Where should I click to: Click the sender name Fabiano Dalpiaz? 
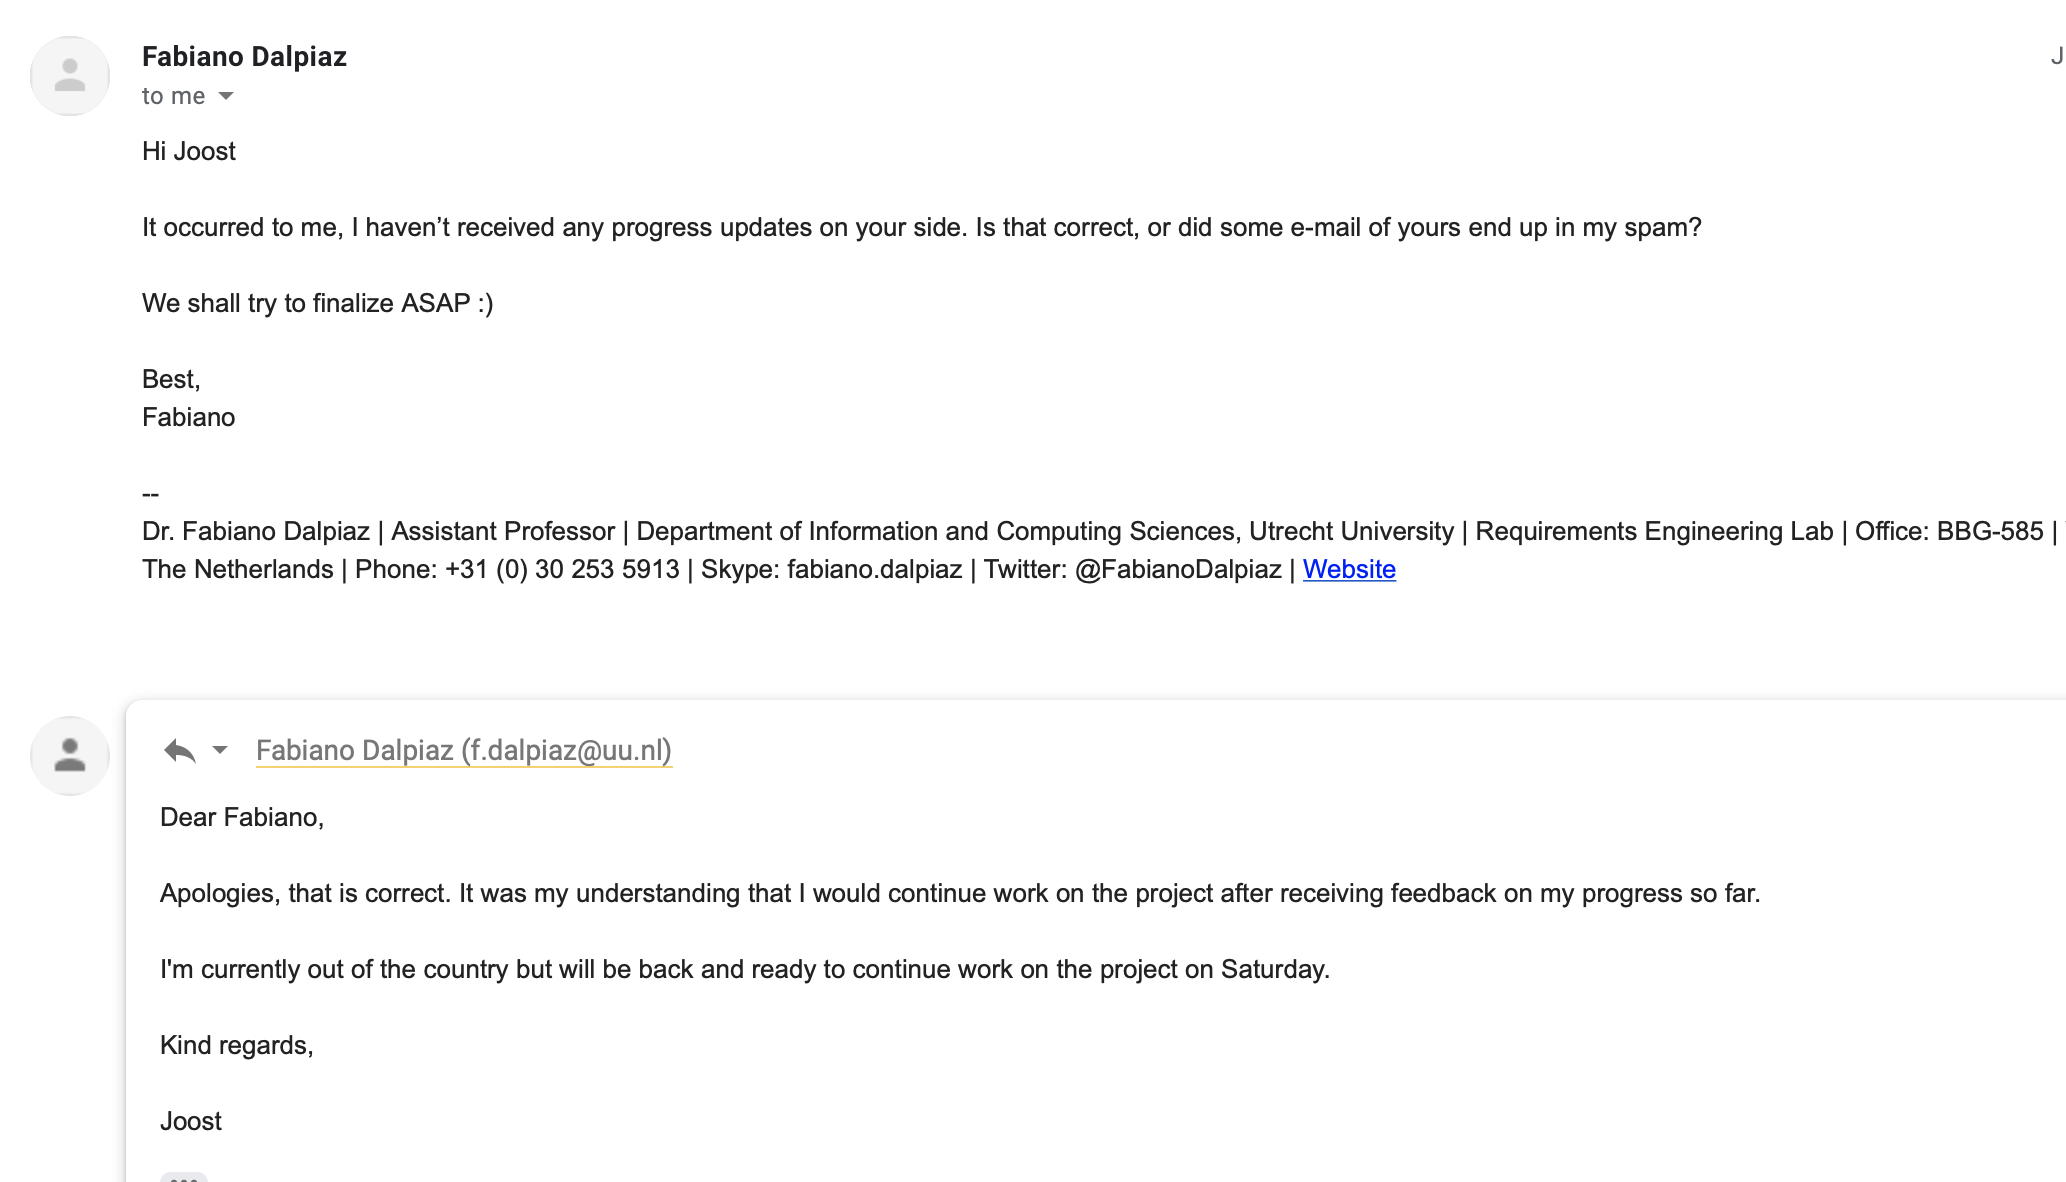pos(244,57)
